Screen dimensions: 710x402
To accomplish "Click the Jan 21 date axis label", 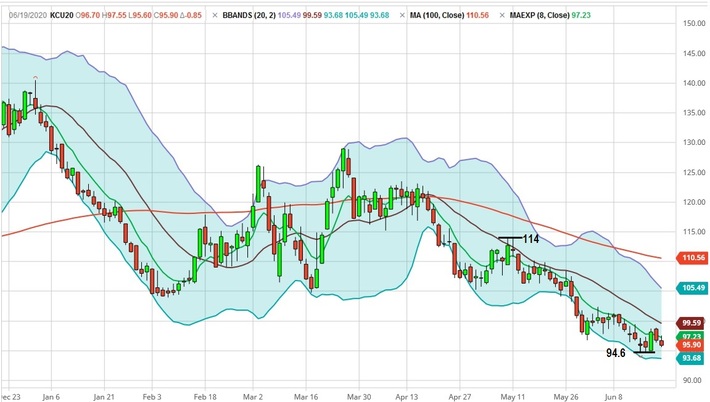I will 104,397.
